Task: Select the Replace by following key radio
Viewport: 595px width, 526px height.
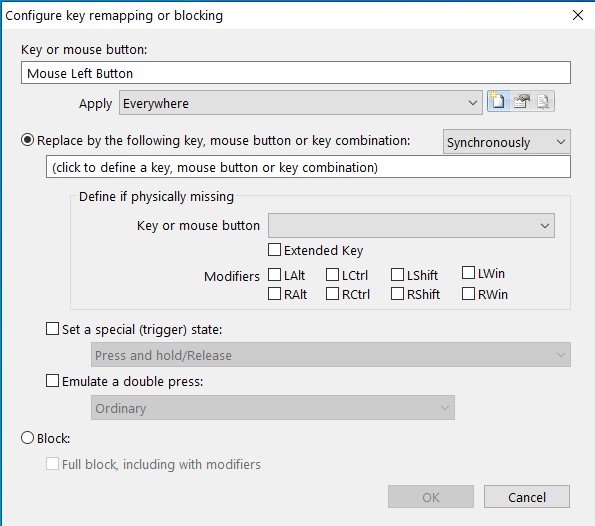Action: (27, 140)
